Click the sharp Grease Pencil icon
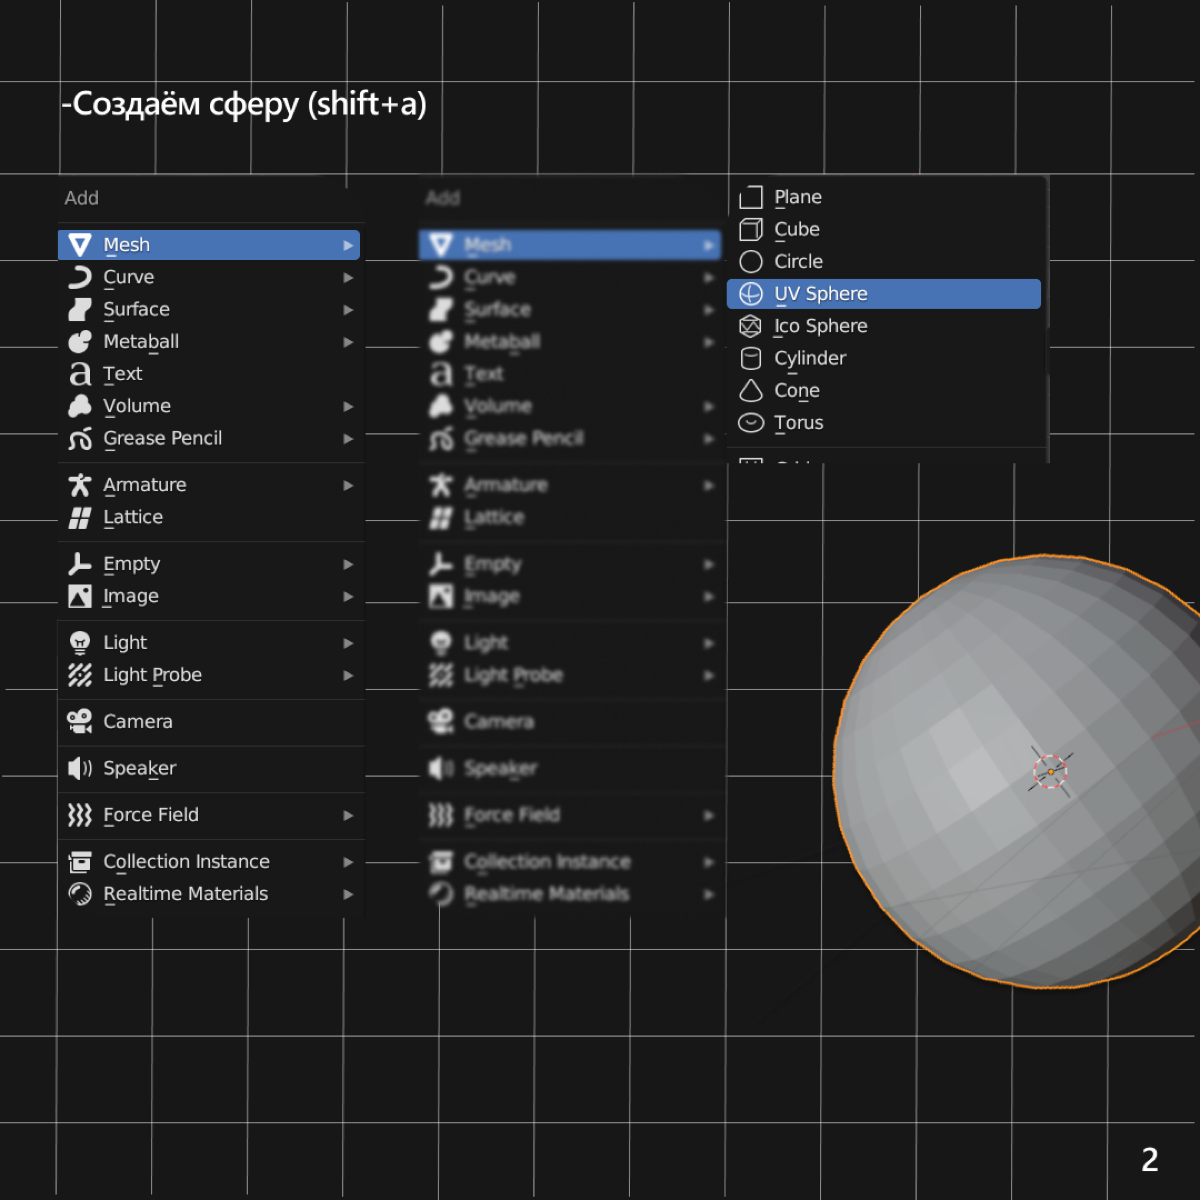1200x1200 pixels. coord(80,439)
